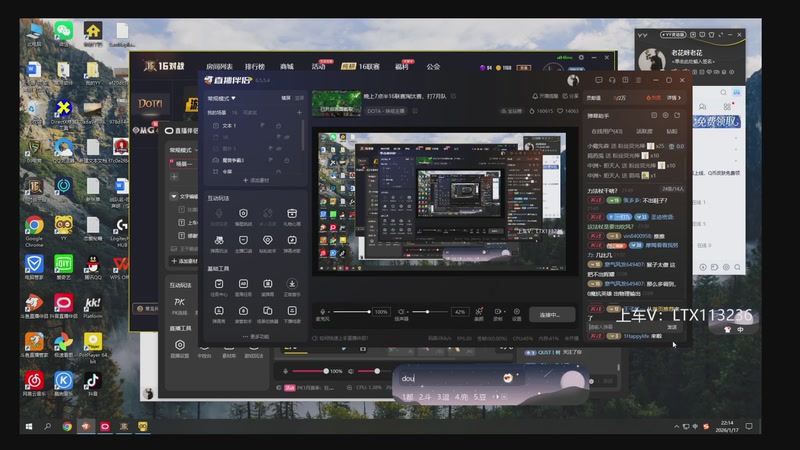Click the microphone icon in the audio bar
The image size is (800, 450).
point(322,312)
